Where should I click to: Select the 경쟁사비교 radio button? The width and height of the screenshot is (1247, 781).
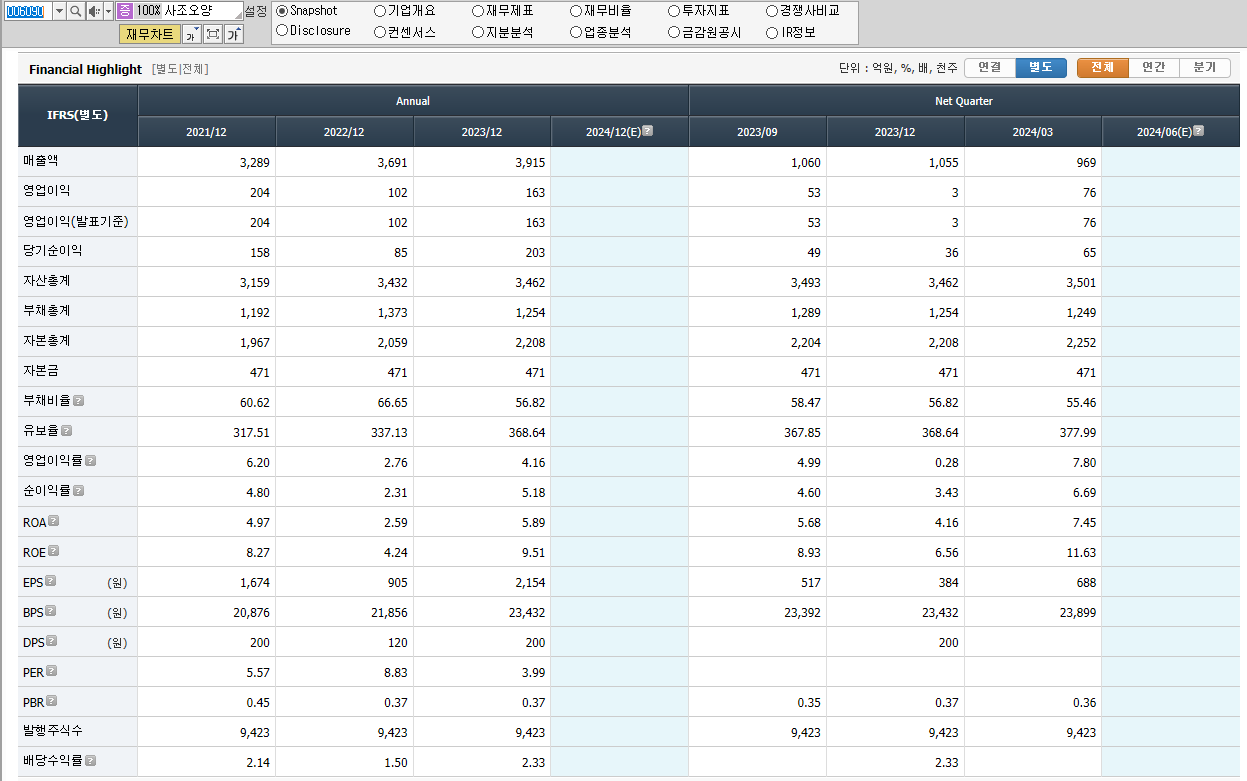click(x=772, y=10)
